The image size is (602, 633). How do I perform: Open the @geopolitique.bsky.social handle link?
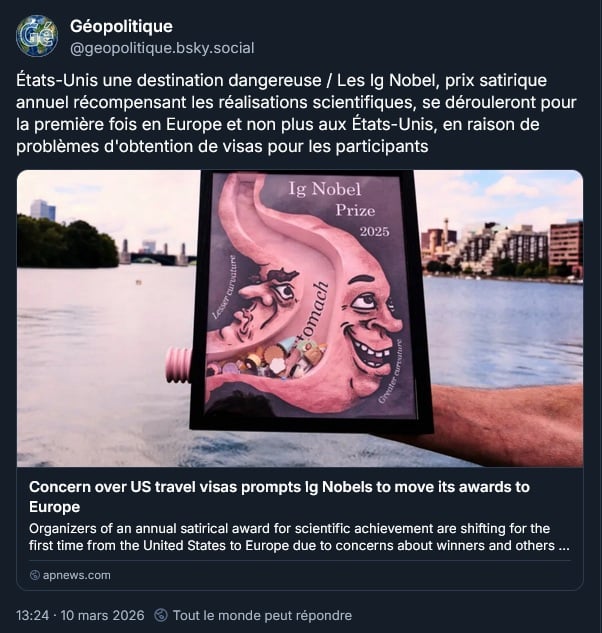pyautogui.click(x=162, y=48)
